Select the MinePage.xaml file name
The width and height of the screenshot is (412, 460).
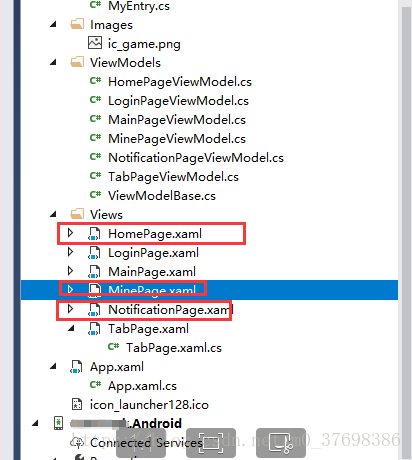pos(152,290)
